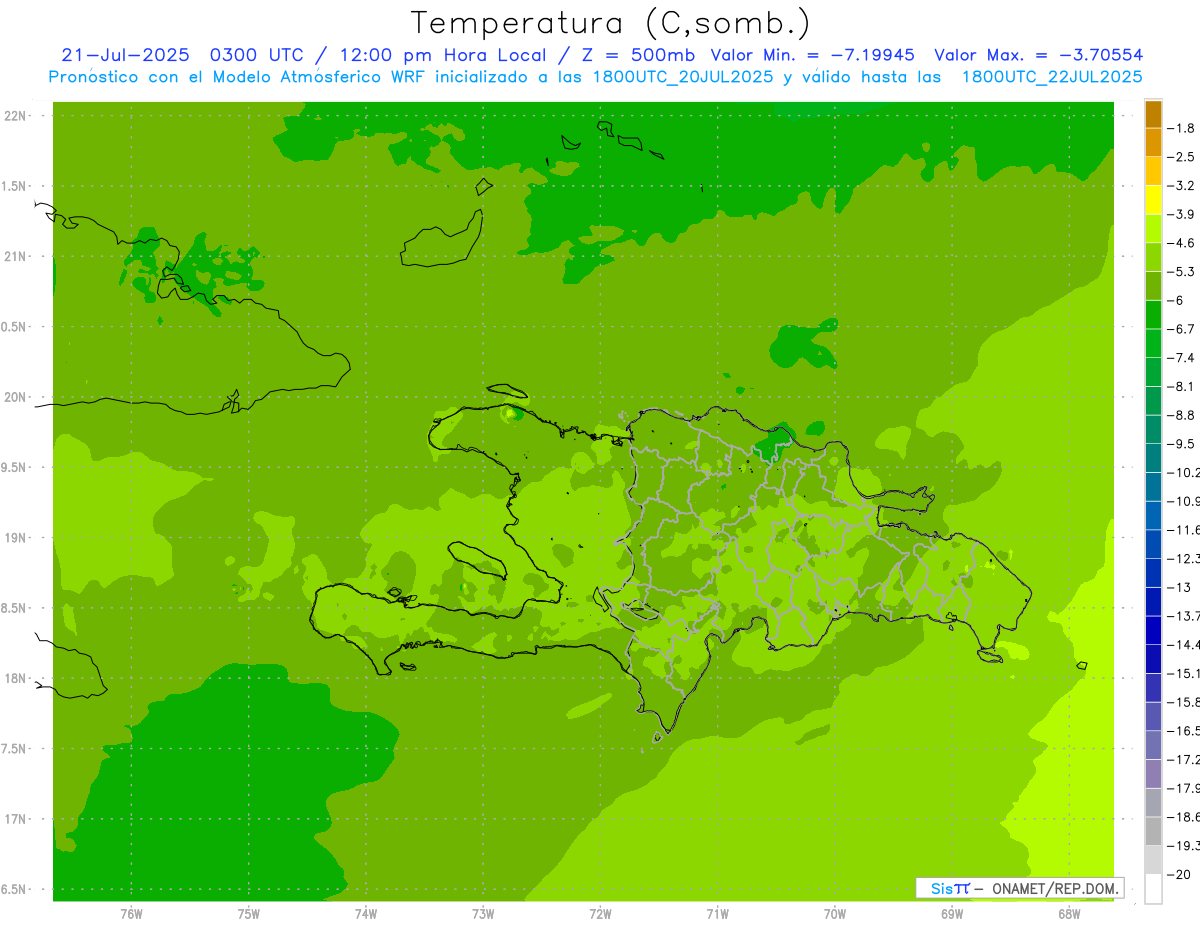
Task: Select the date text '21-Jul-2025'
Action: 125,55
